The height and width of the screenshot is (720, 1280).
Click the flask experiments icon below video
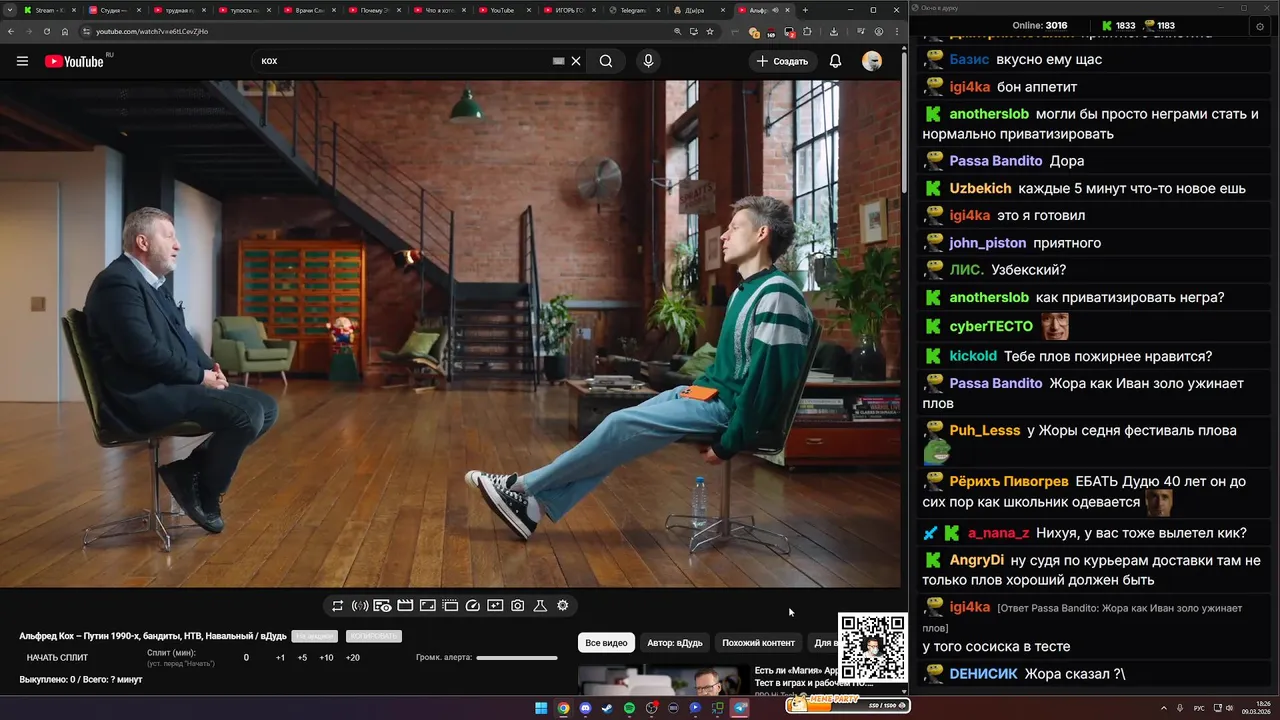540,605
